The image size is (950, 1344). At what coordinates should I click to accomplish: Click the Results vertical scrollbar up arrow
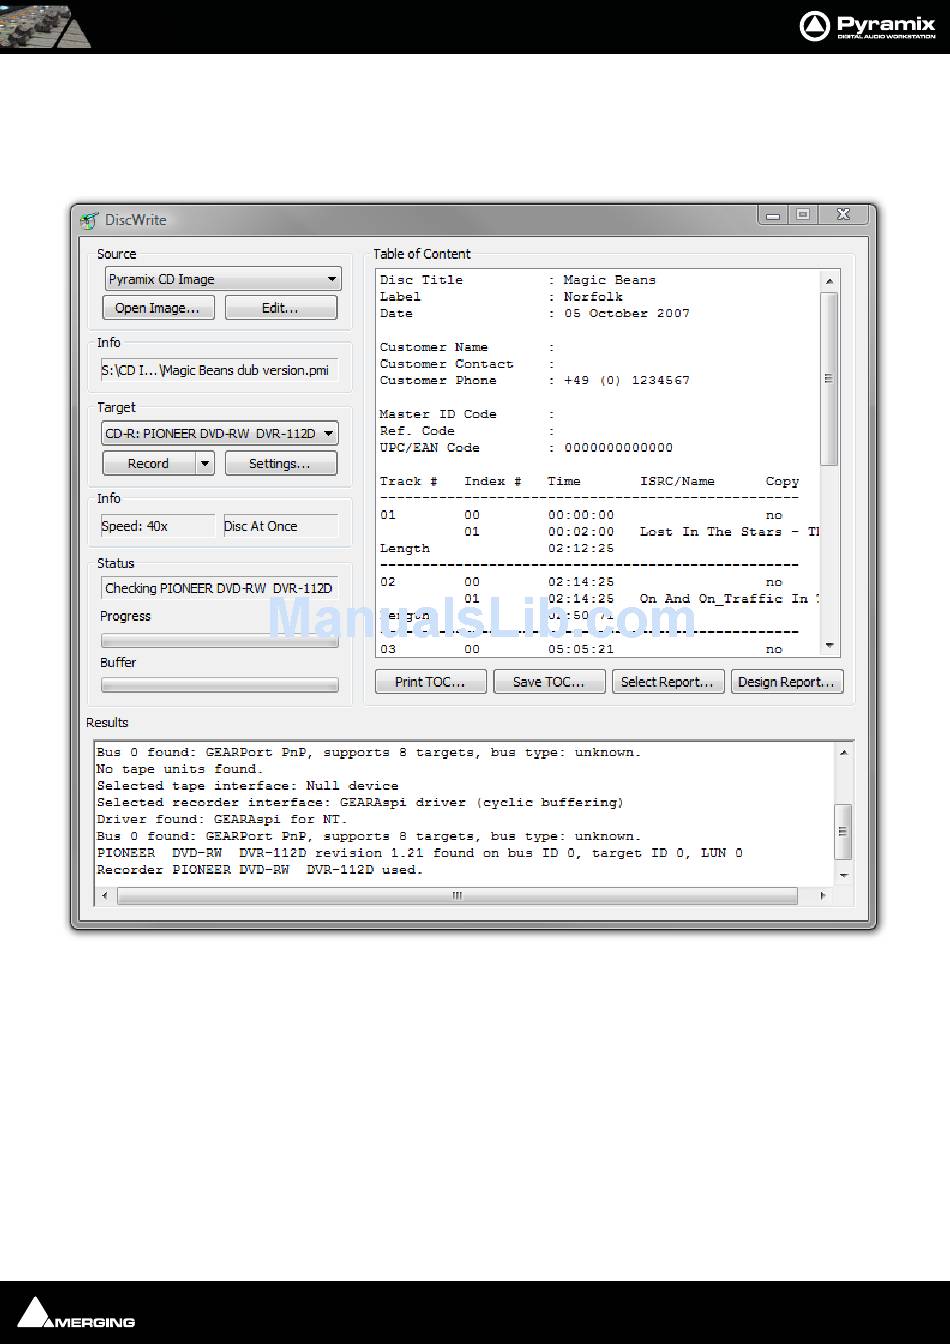pos(844,752)
